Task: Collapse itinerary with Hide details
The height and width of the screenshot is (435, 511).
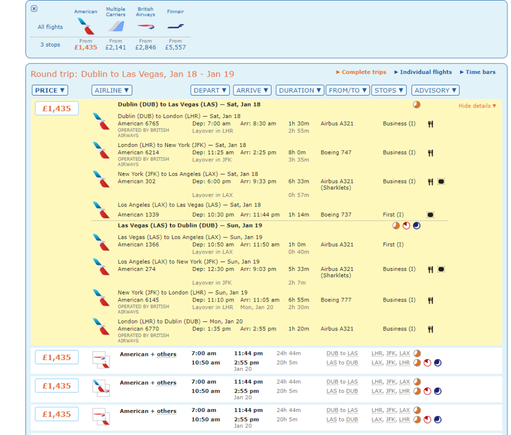Action: coord(477,106)
